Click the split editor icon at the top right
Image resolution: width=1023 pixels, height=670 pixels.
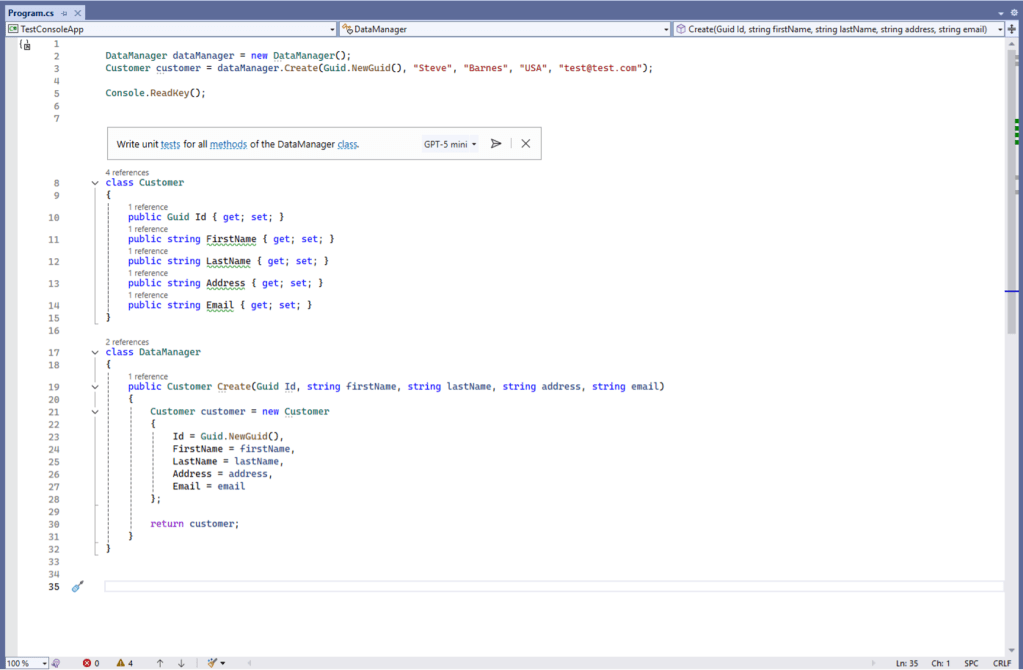tap(1012, 30)
